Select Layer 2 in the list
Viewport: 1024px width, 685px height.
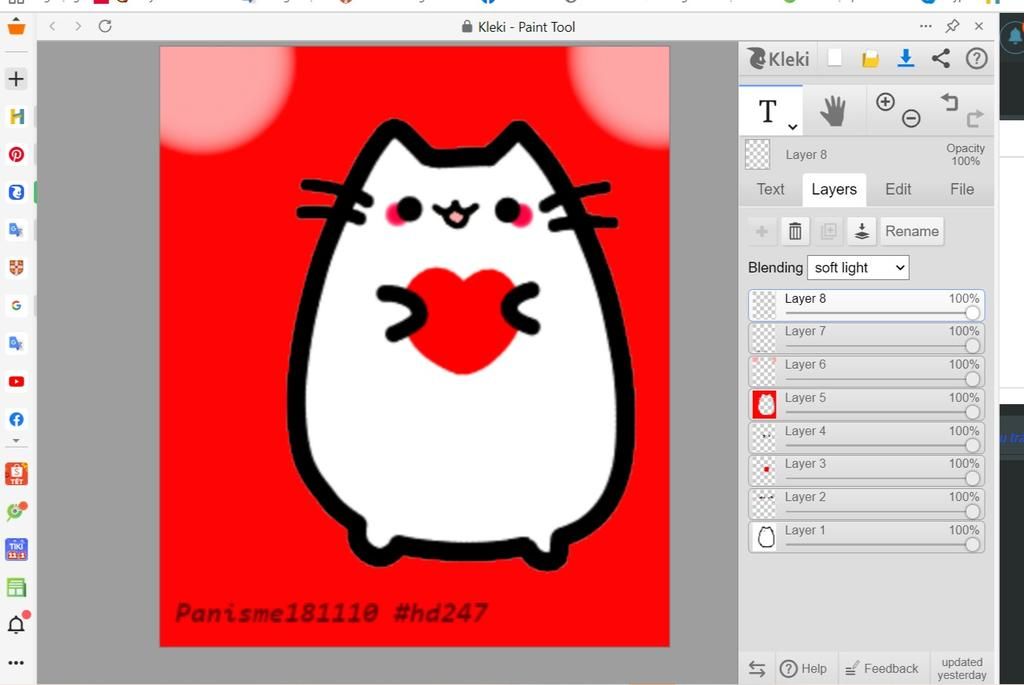(x=866, y=503)
